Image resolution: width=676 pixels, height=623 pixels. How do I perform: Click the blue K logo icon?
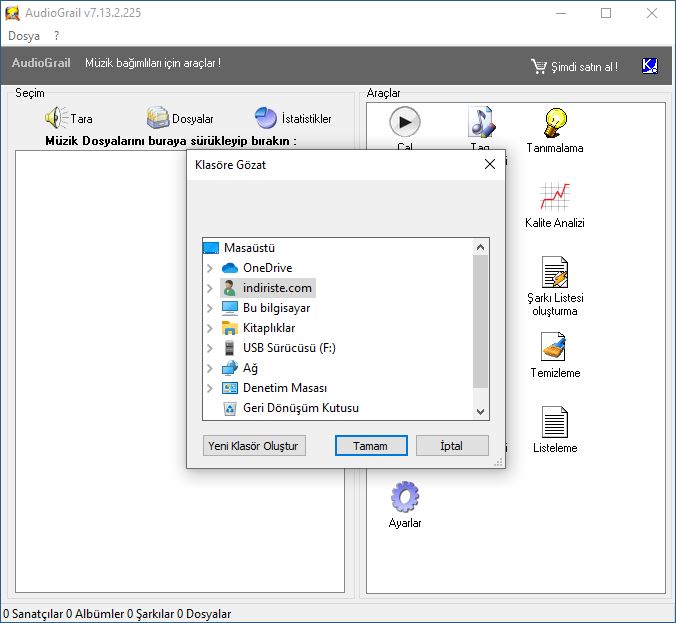(x=650, y=66)
